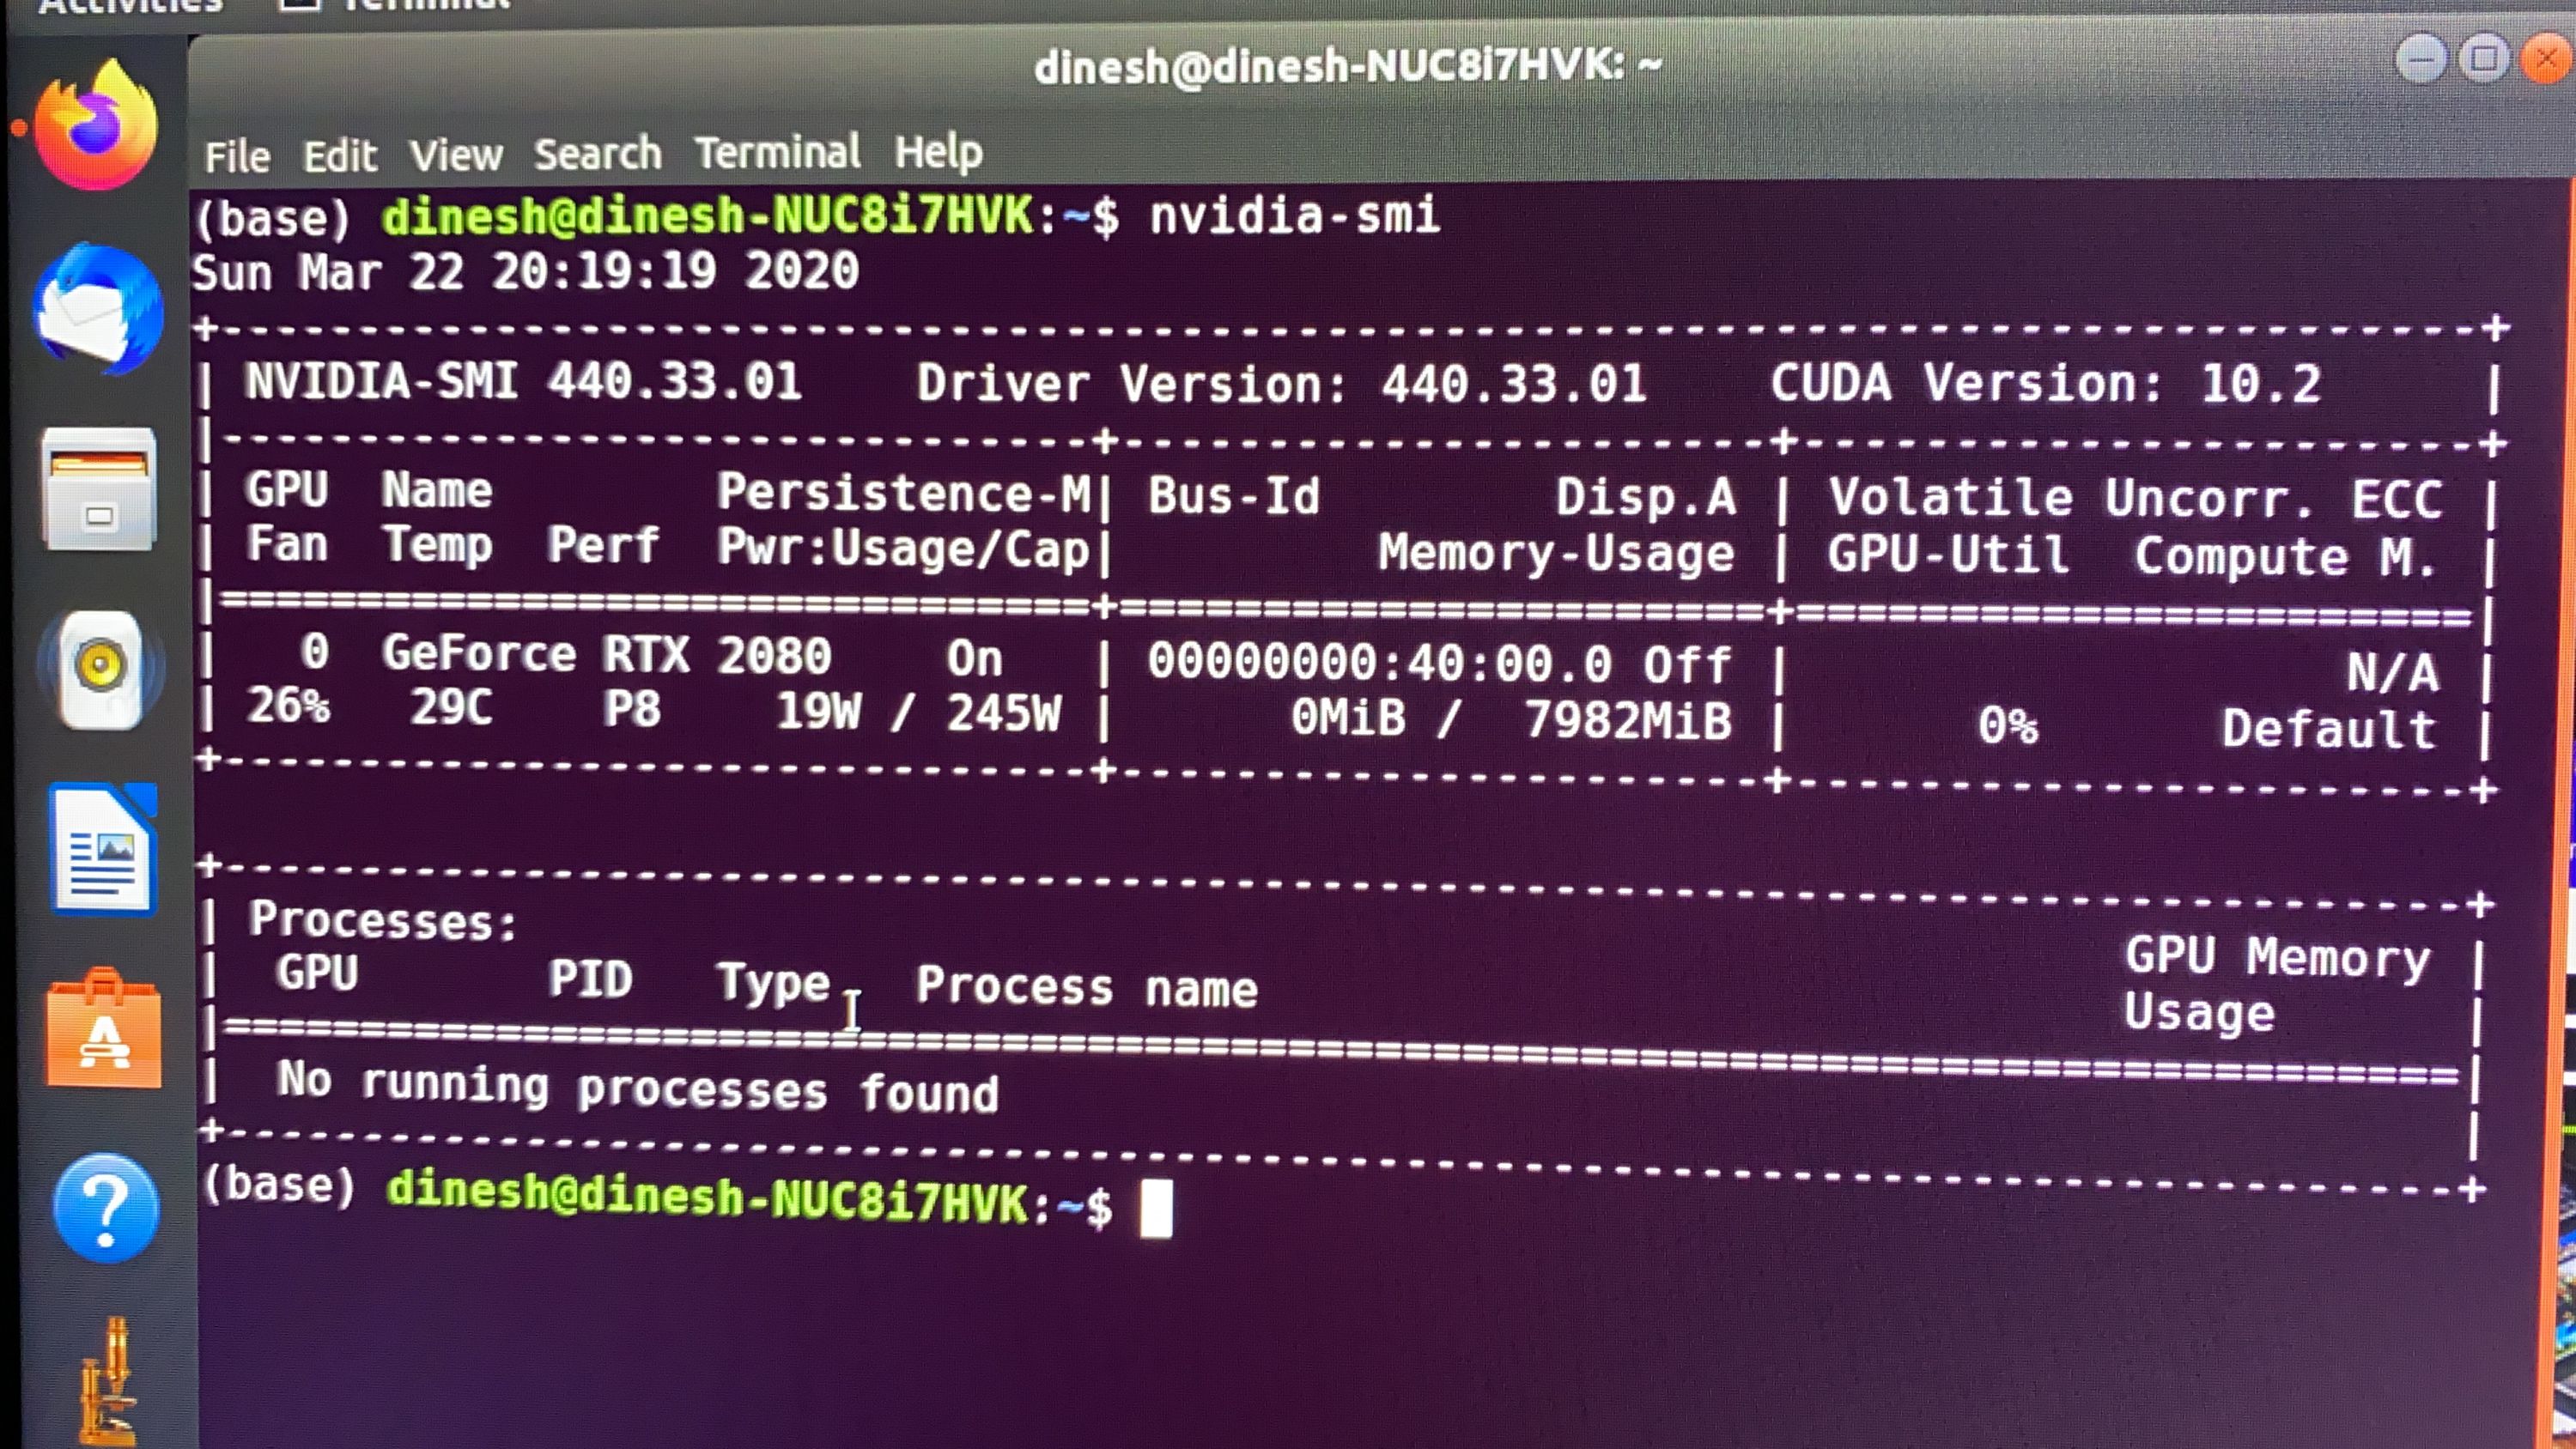Click the 0MiB / 7982MiB memory value
Screen dimensions: 2576x1449
[1511, 719]
